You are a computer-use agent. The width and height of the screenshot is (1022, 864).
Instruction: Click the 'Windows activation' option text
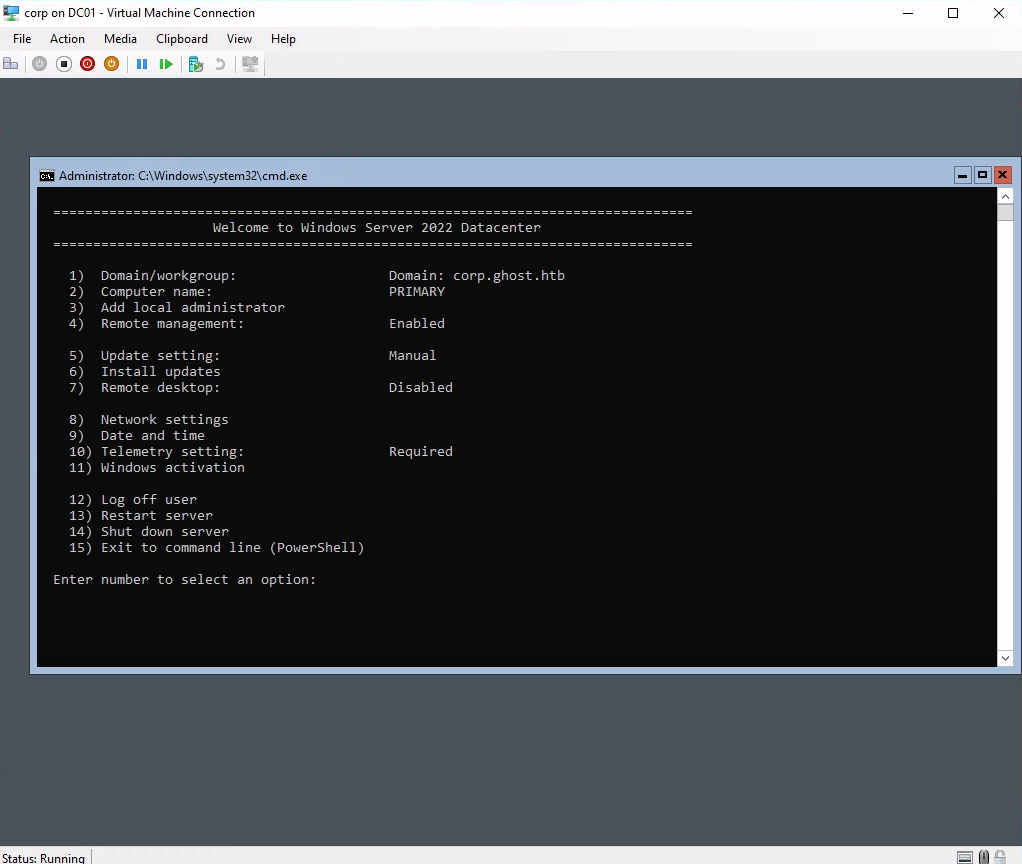click(x=172, y=467)
